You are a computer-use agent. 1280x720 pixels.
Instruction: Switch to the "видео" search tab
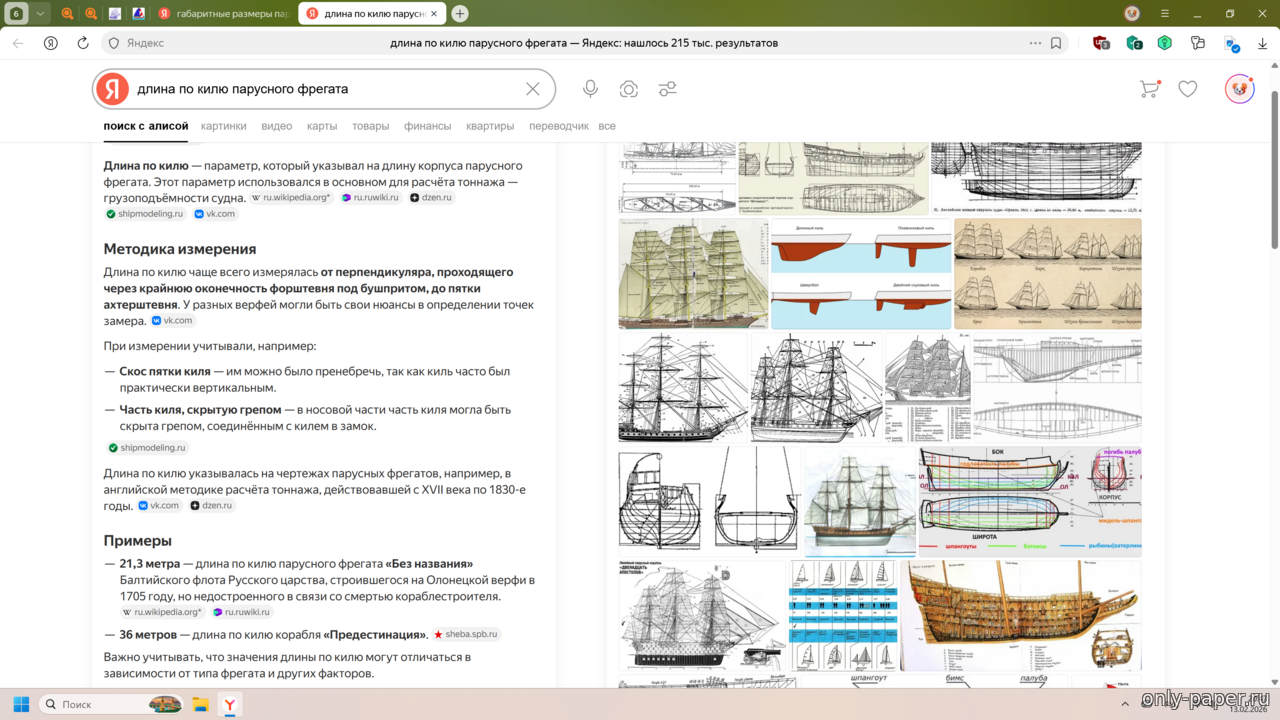(277, 126)
